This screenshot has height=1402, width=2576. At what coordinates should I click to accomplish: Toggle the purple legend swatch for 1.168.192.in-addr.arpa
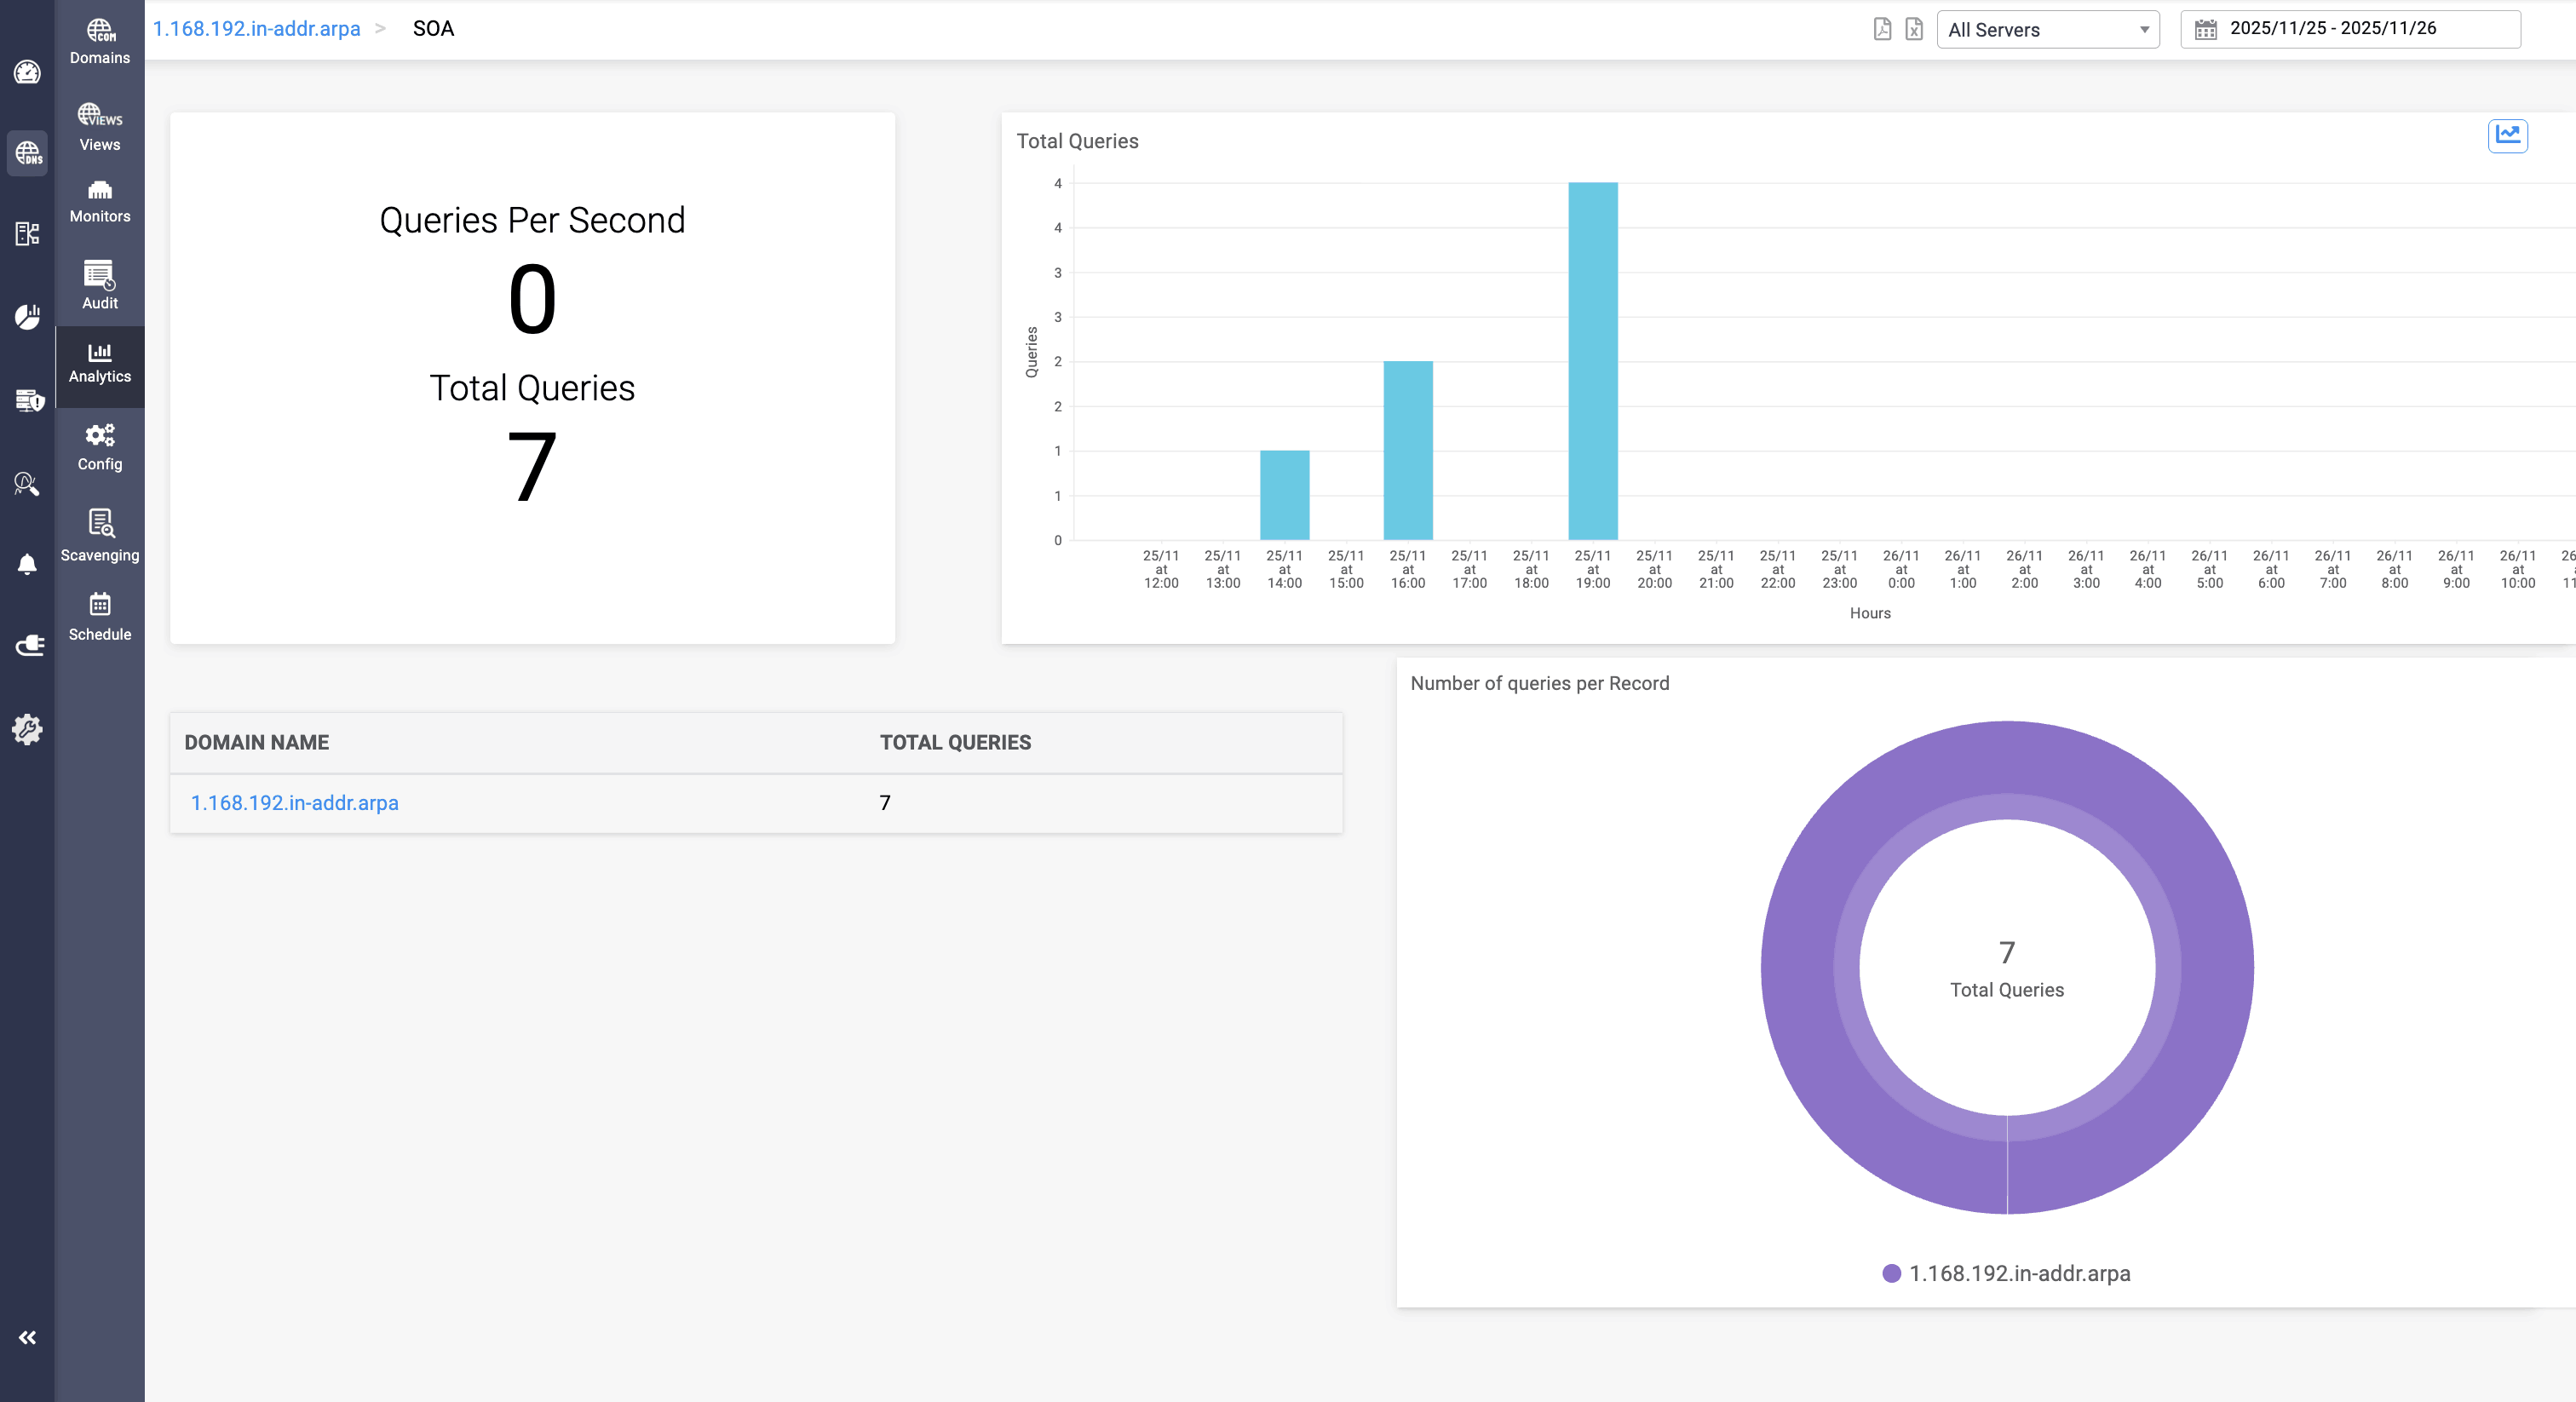point(1891,1273)
